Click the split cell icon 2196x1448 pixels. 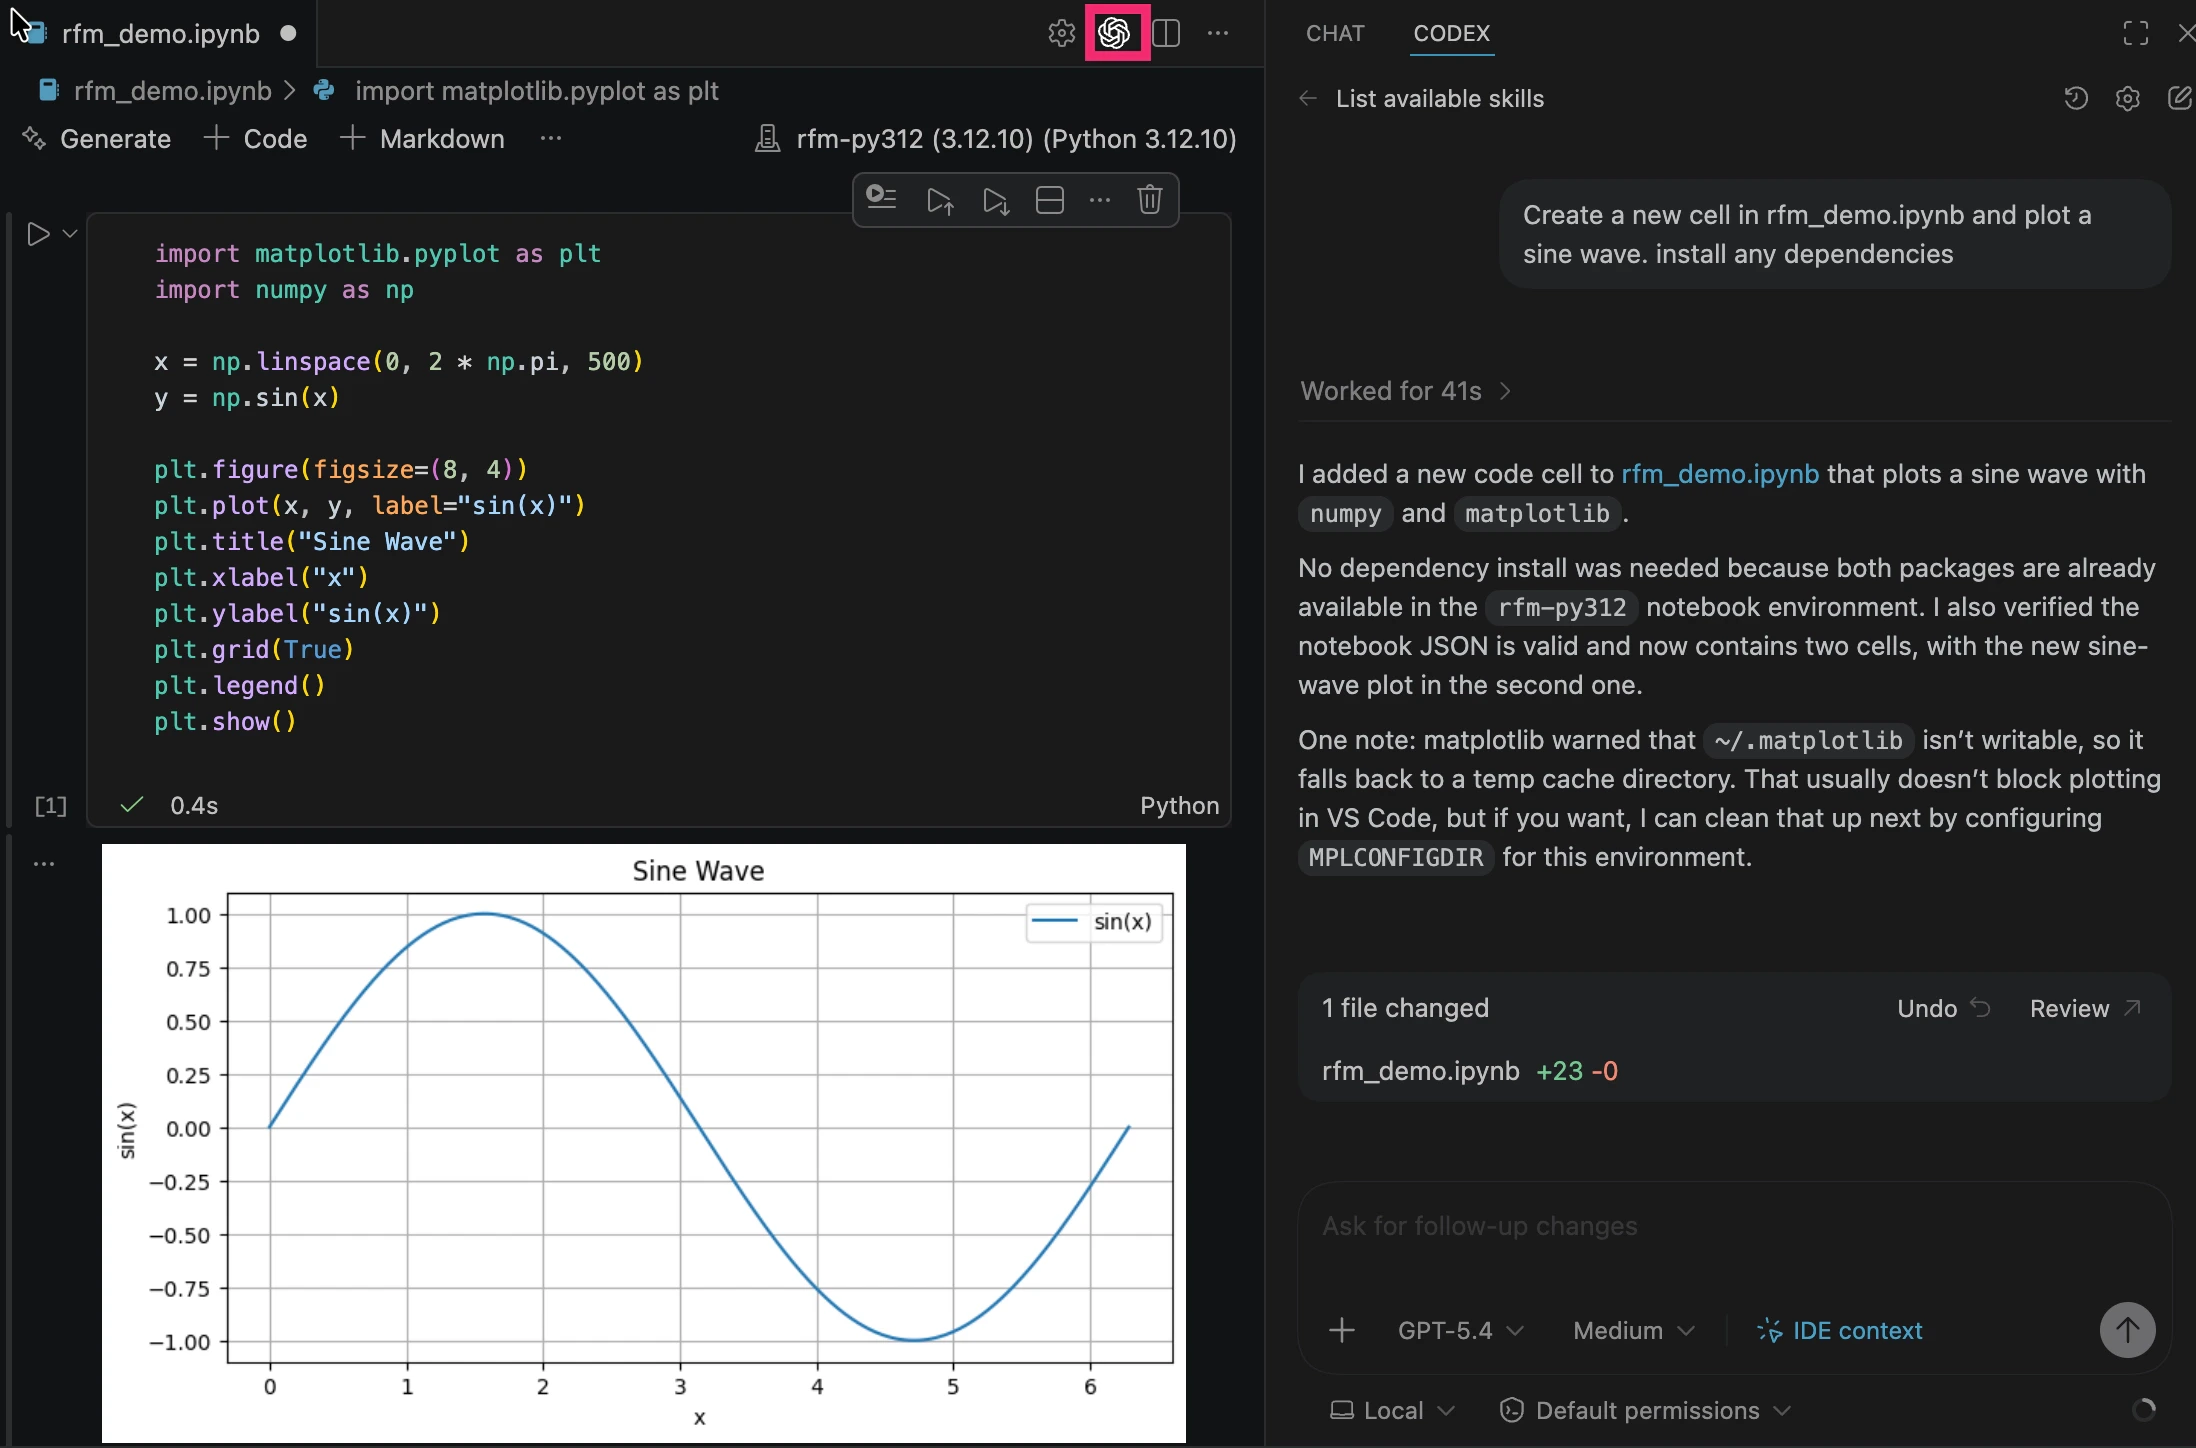(x=1049, y=200)
